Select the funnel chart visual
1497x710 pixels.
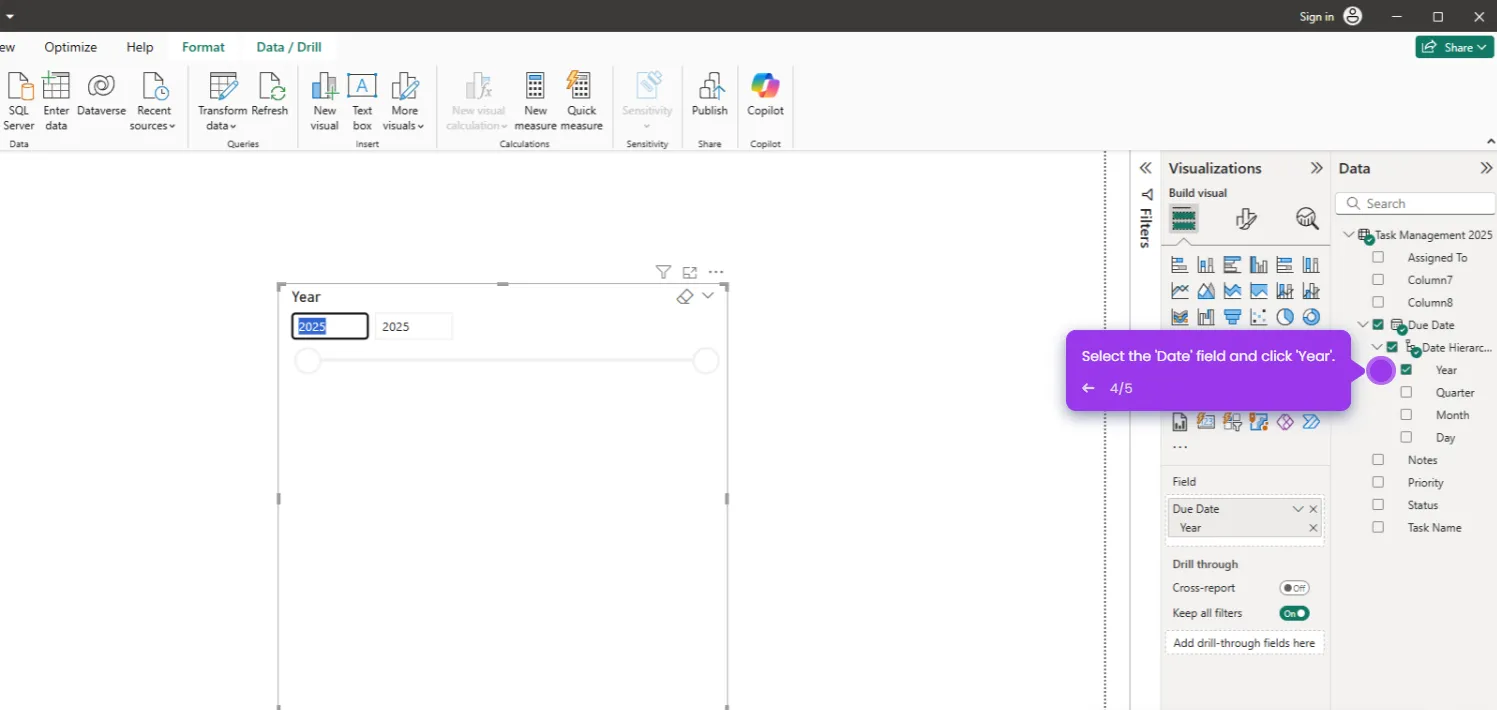(x=1232, y=317)
